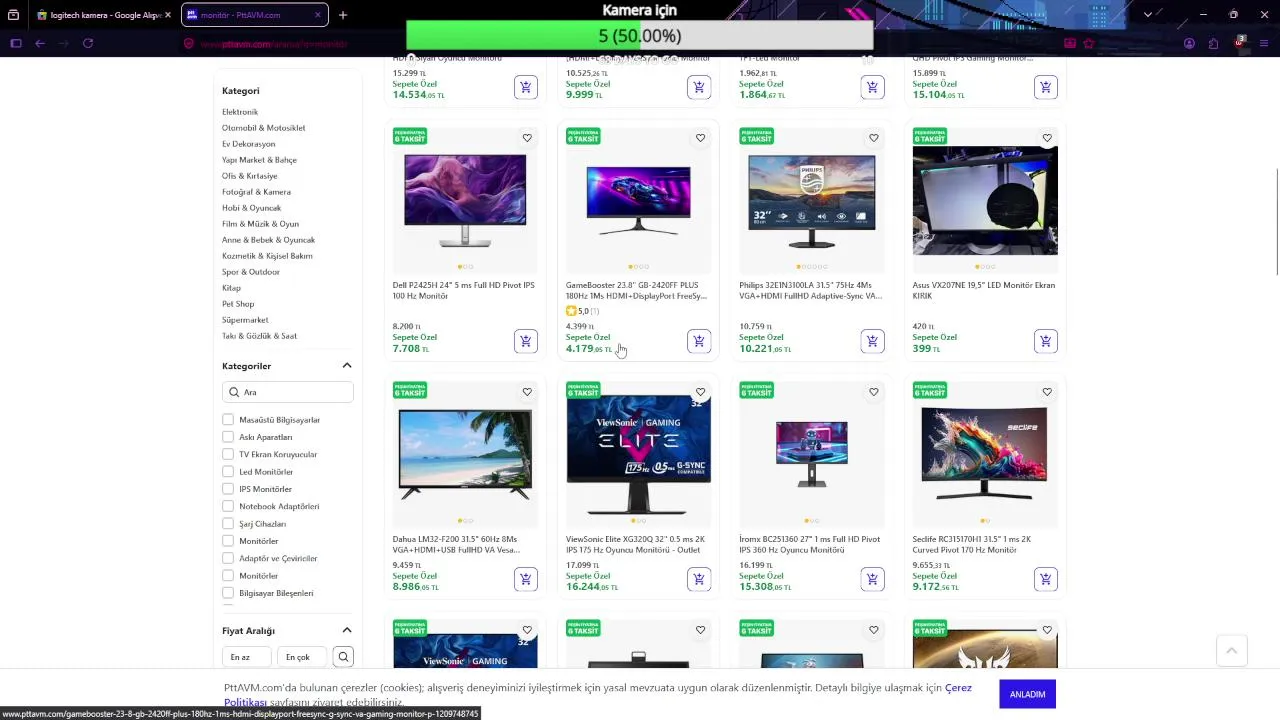Open the Asus VX207NE 19,5" product title

point(984,291)
